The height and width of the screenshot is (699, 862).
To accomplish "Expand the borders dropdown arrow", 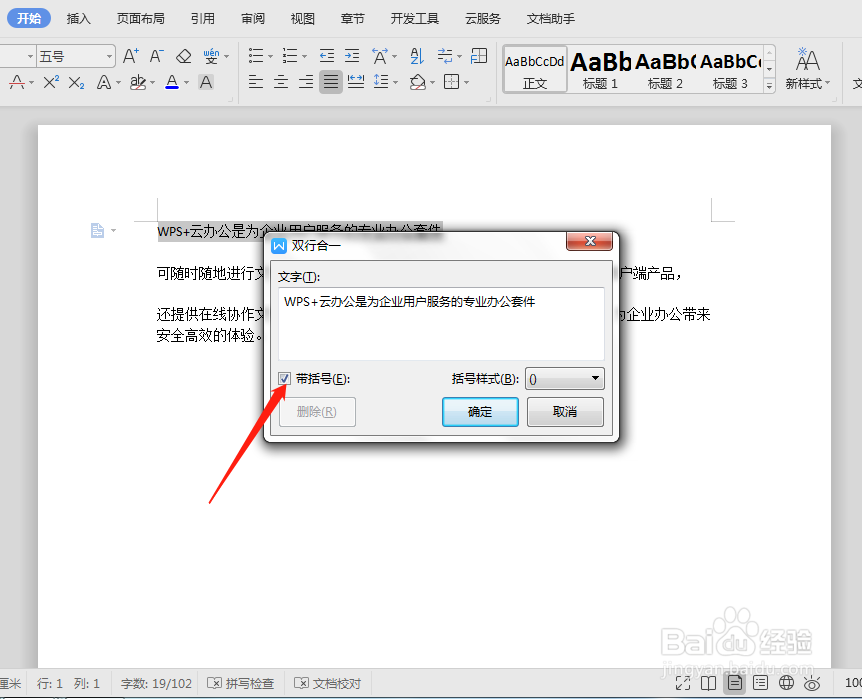I will [466, 83].
